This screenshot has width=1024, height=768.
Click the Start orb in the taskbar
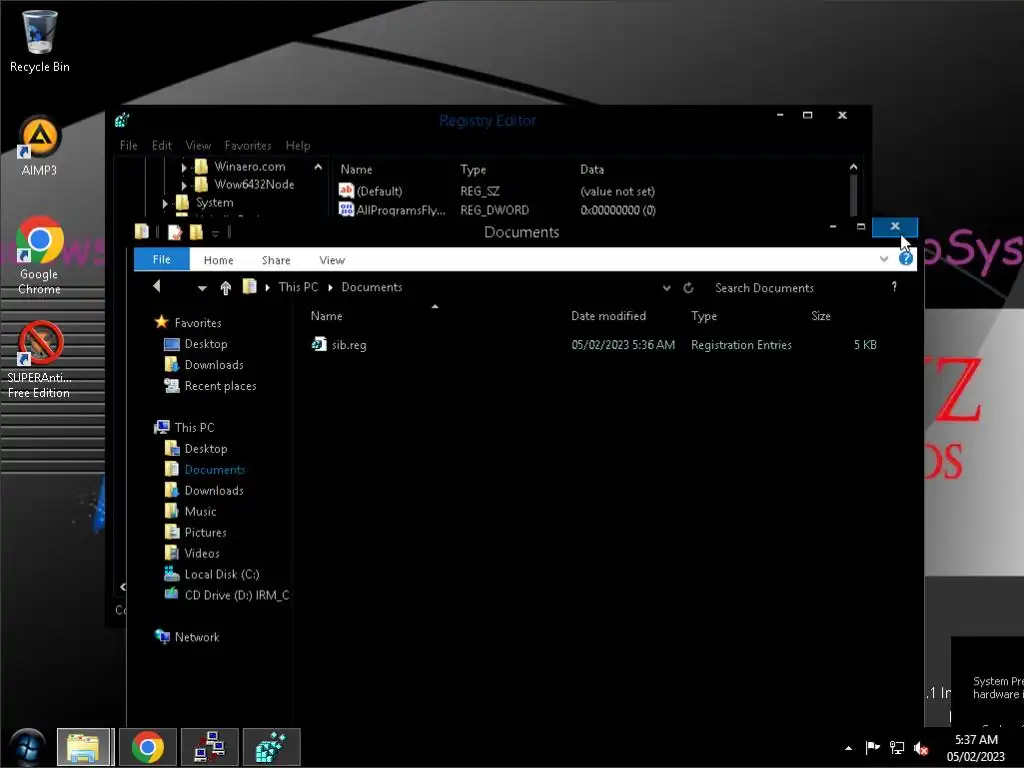27,747
